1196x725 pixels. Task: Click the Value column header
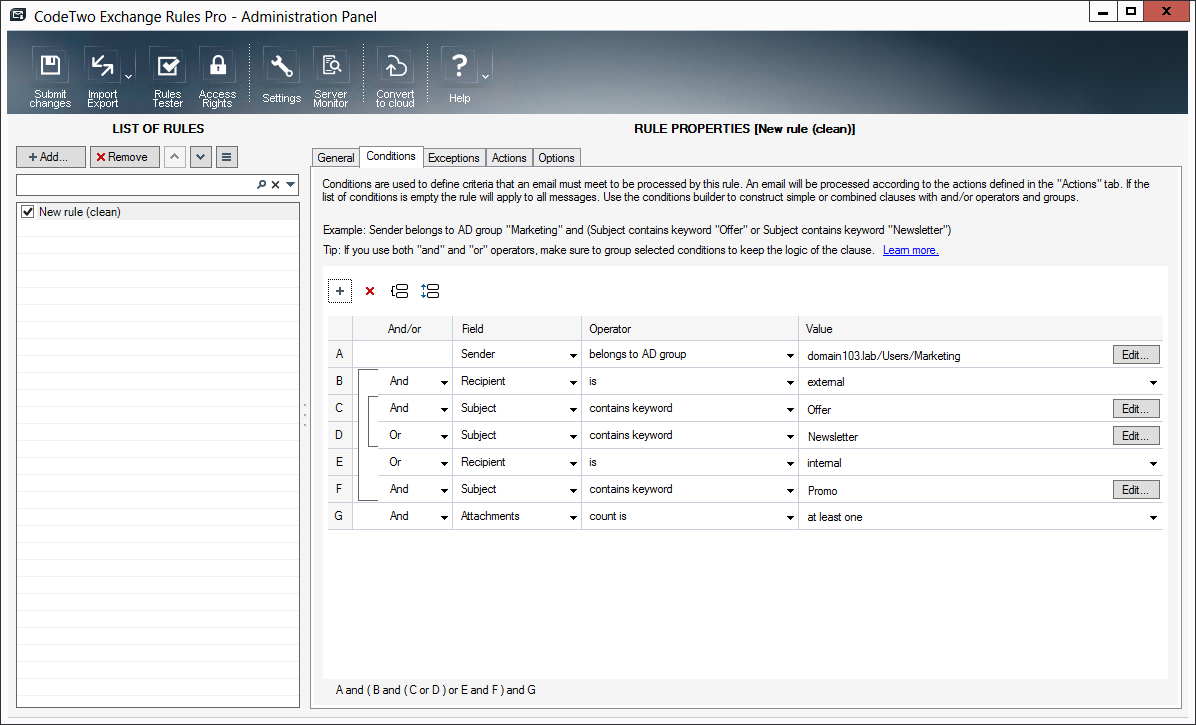[980, 329]
